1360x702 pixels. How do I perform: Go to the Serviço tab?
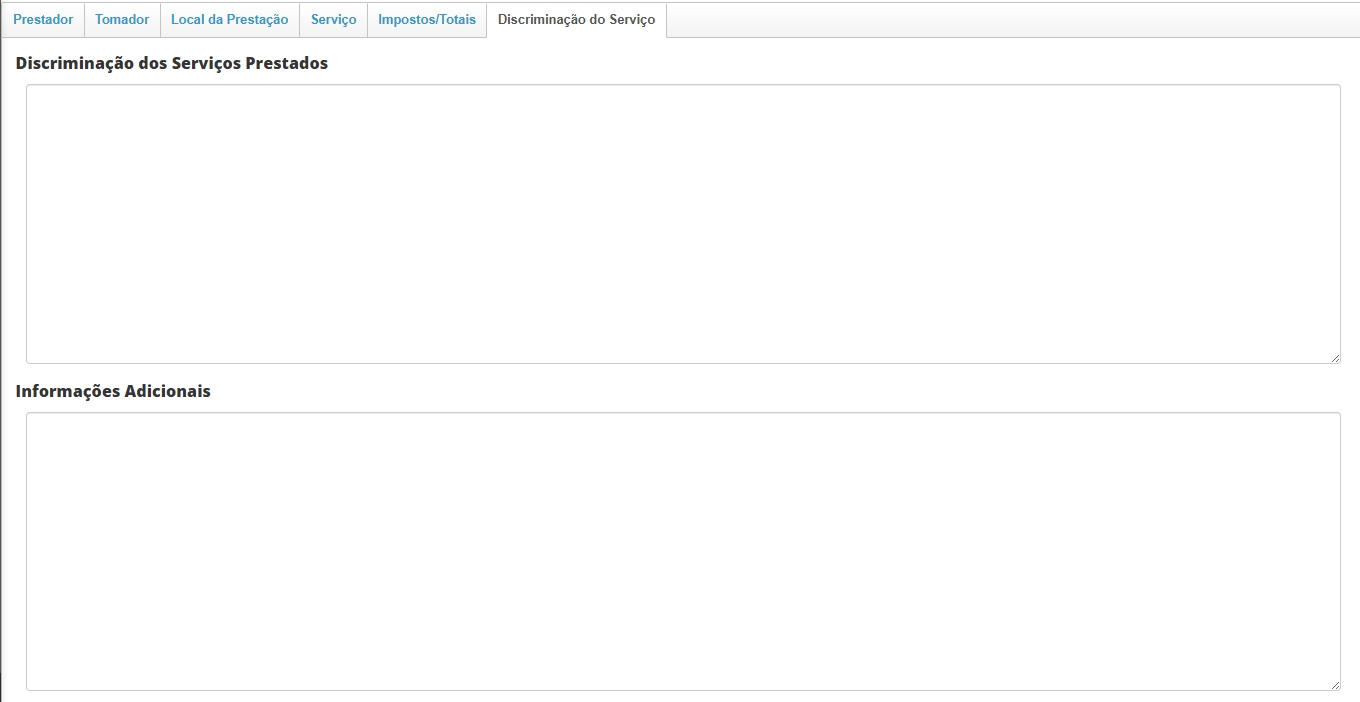click(x=333, y=20)
